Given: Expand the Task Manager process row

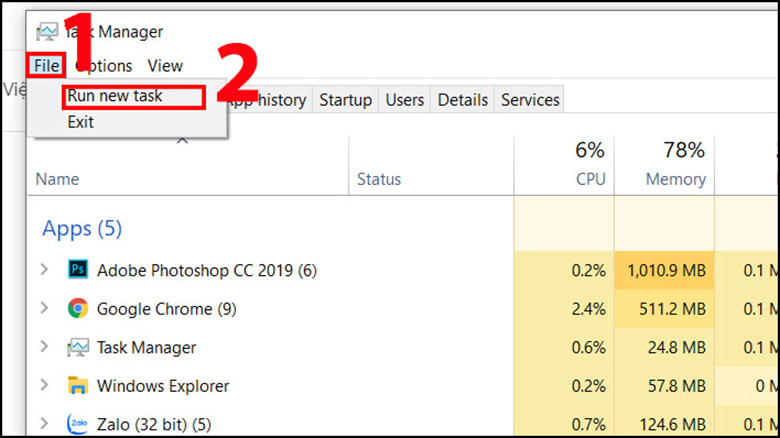Looking at the screenshot, I should coord(43,348).
